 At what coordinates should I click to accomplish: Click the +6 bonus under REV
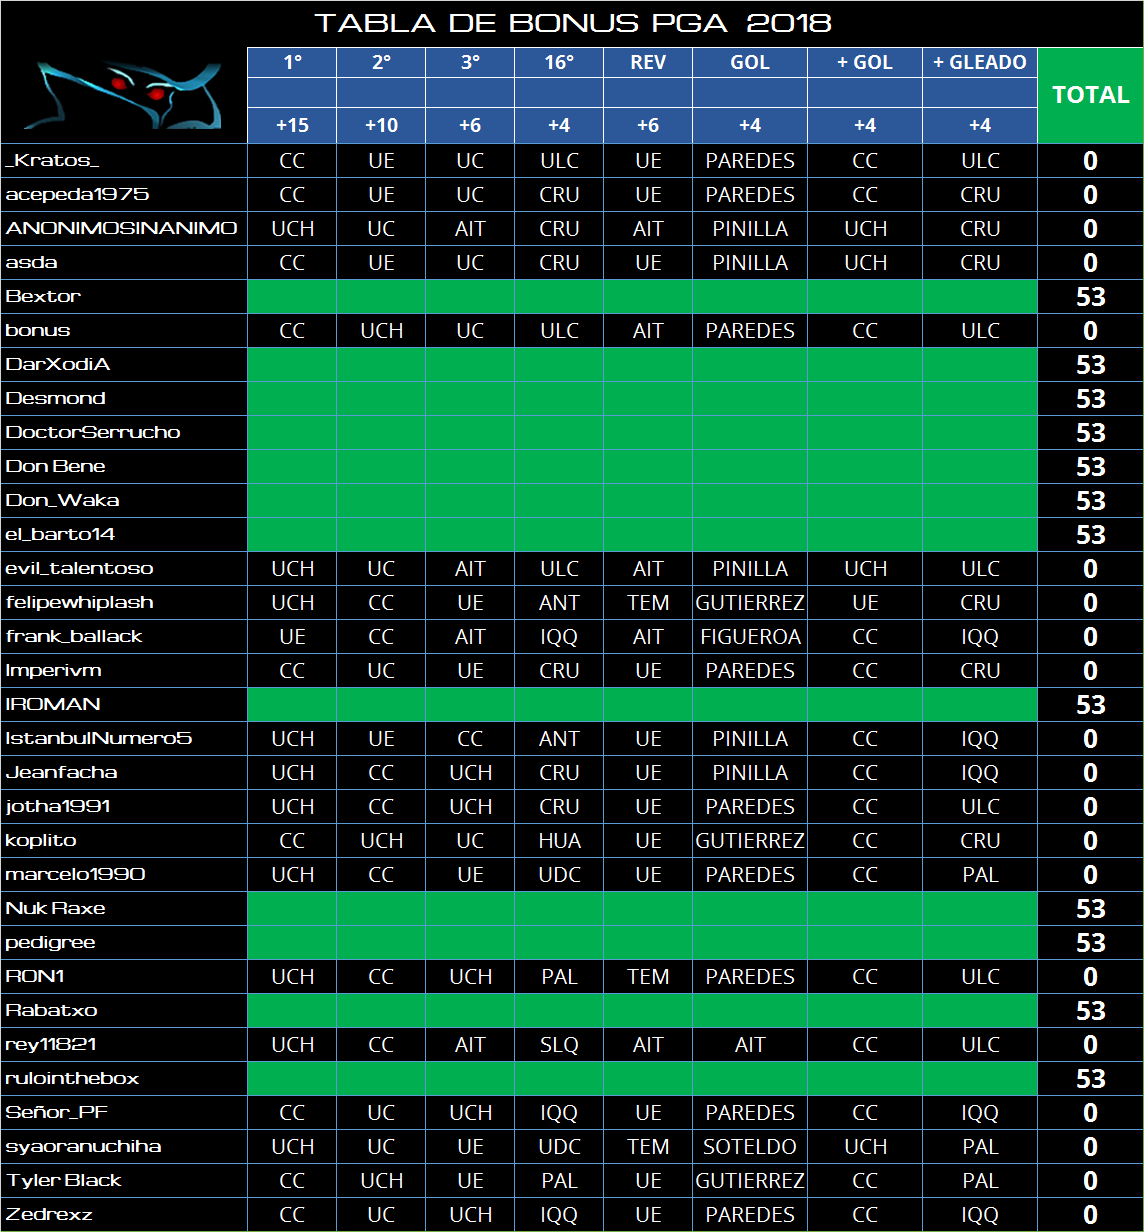pos(648,126)
